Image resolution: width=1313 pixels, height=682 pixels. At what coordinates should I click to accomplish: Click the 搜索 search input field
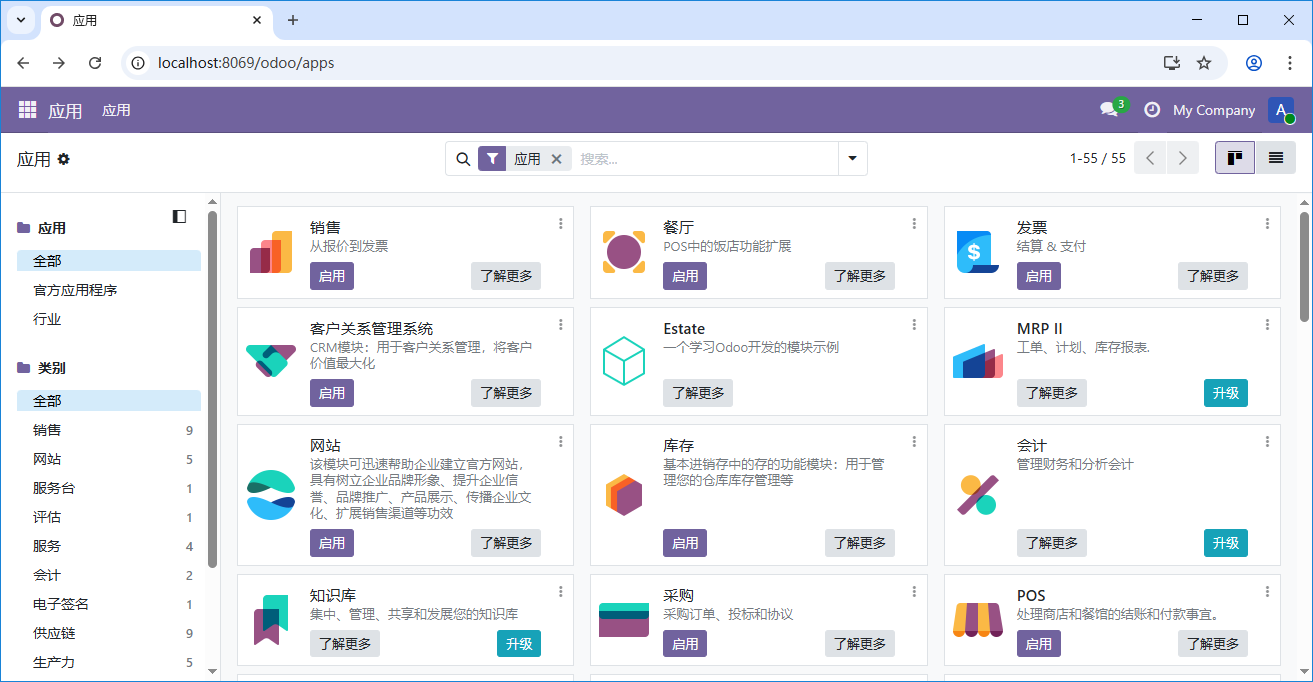pyautogui.click(x=705, y=159)
